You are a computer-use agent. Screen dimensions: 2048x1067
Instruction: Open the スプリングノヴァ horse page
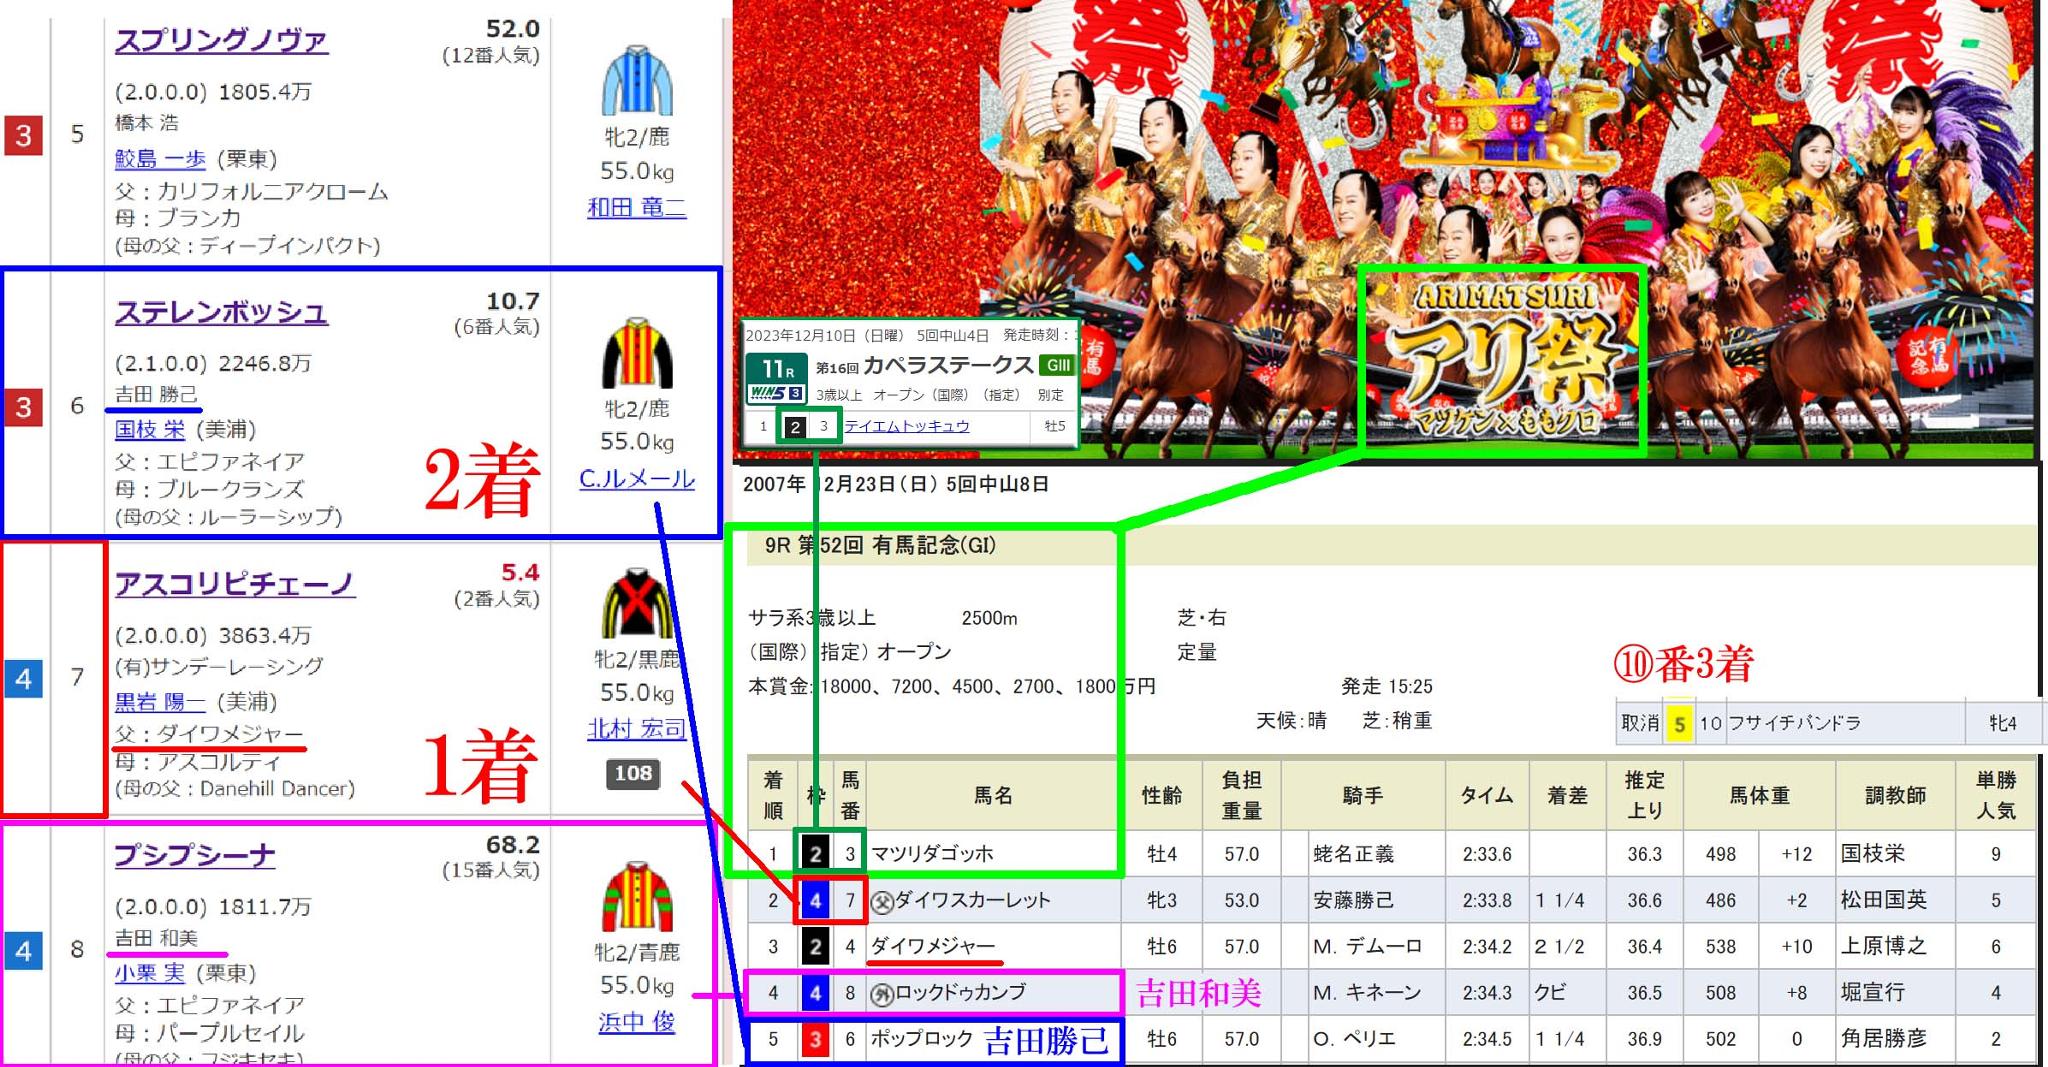pyautogui.click(x=221, y=41)
